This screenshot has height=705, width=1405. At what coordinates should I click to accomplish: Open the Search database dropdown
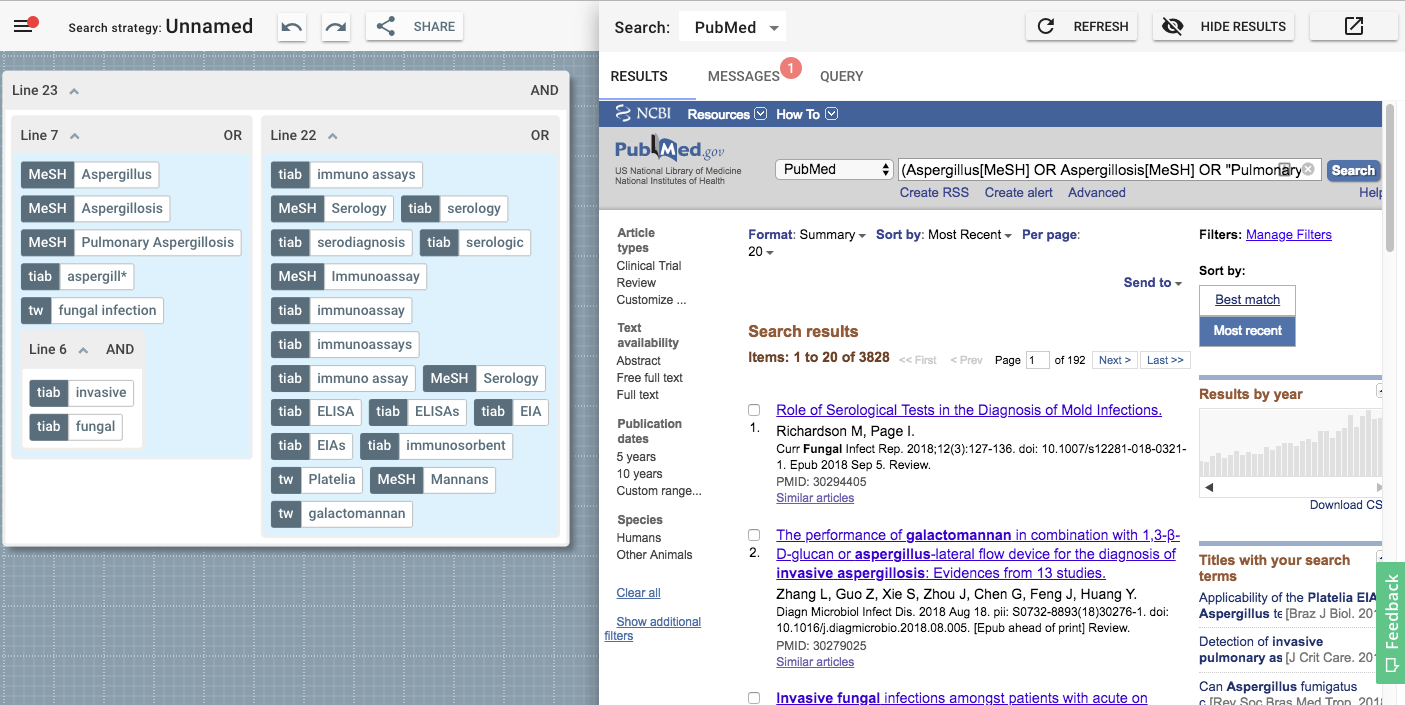tap(732, 27)
